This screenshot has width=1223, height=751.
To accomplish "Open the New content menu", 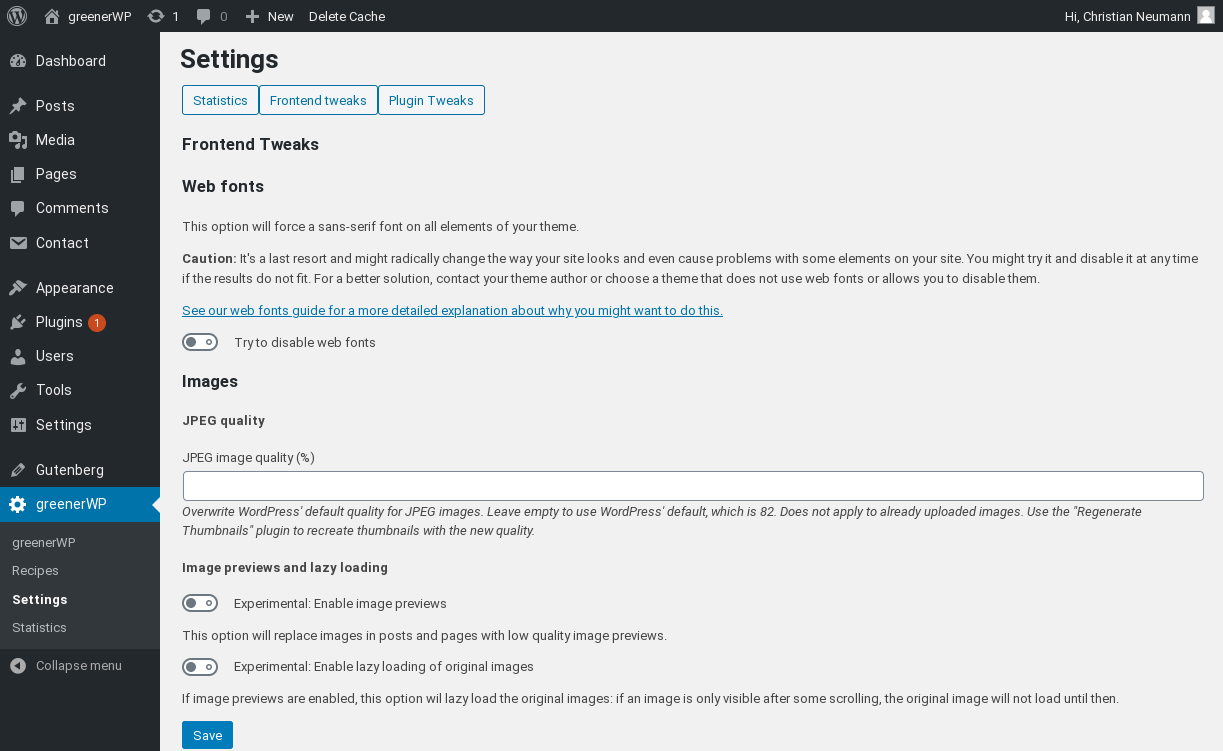I will 270,16.
